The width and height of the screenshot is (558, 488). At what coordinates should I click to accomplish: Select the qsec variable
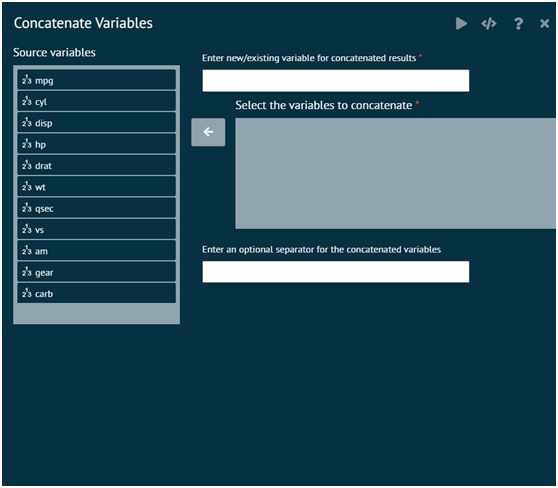96,208
